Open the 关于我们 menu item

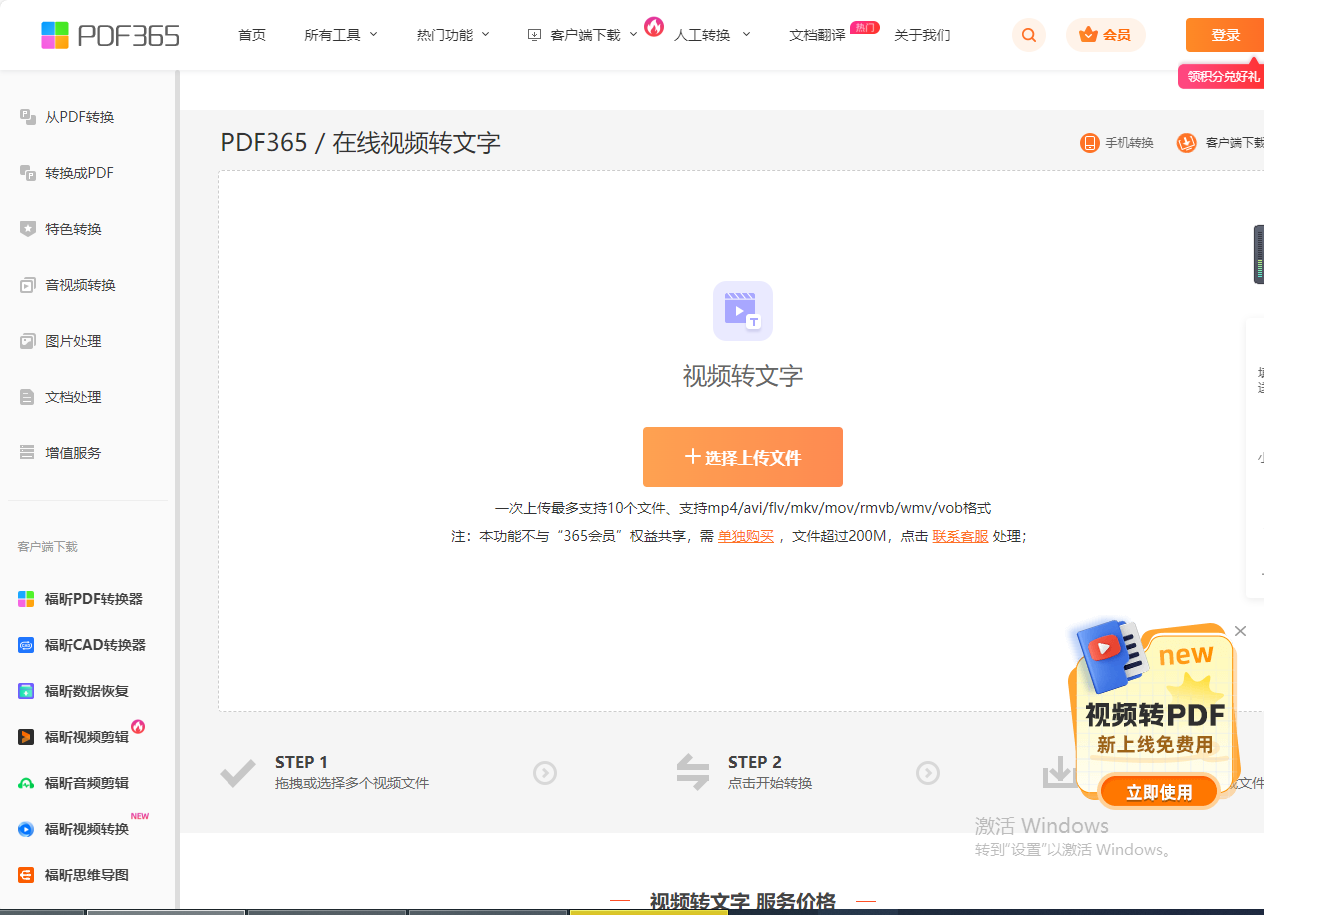click(922, 35)
